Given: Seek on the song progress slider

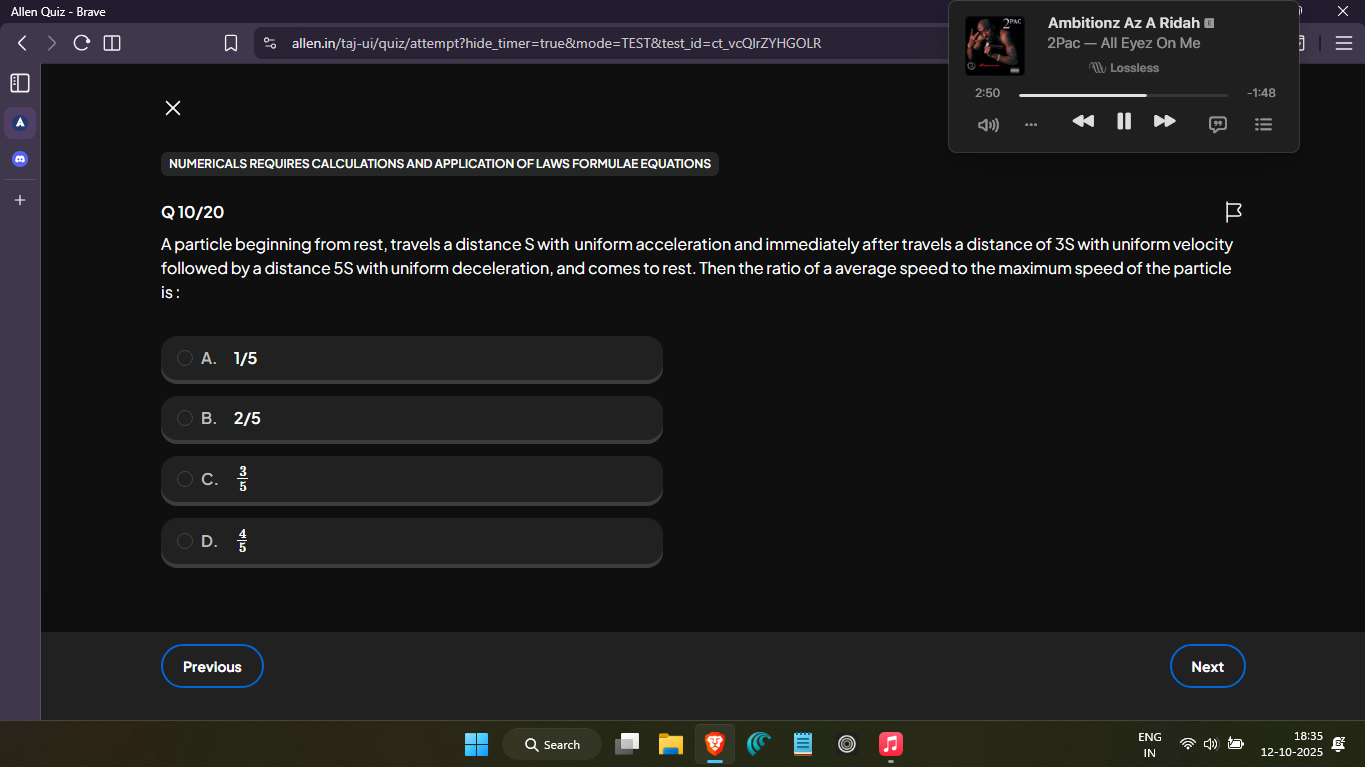Looking at the screenshot, I should (x=1124, y=95).
